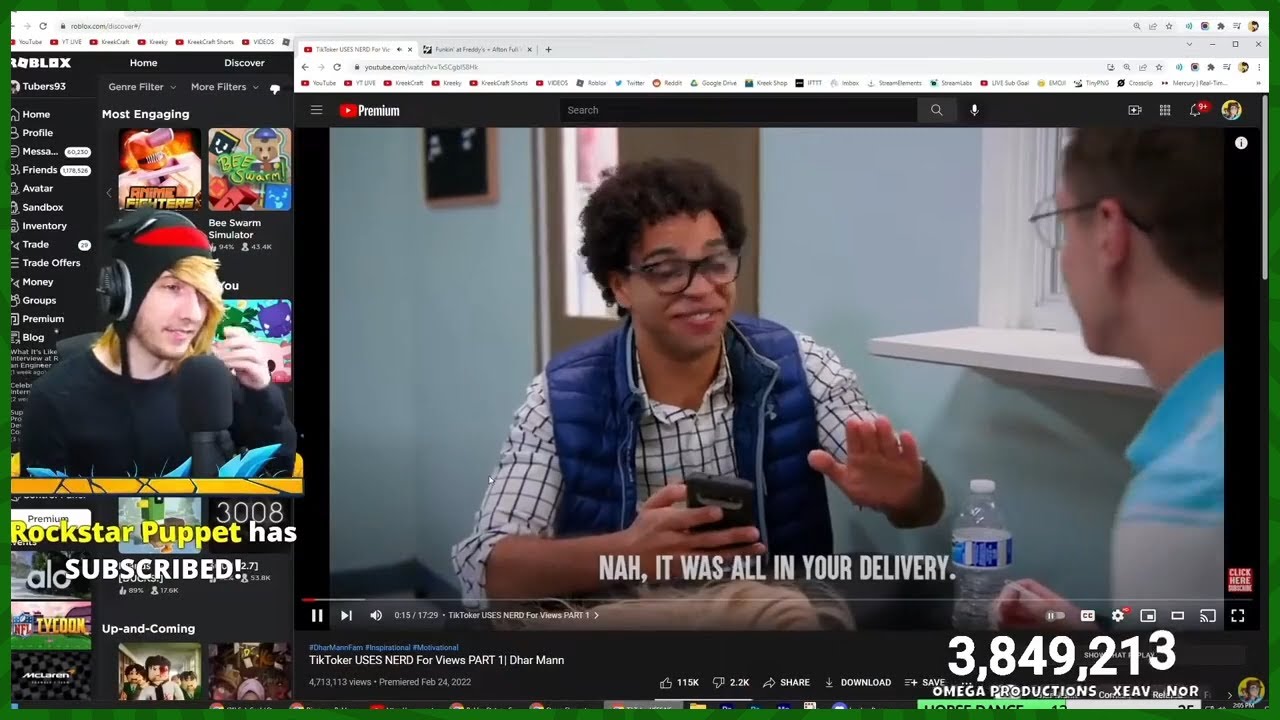
Task: Show video info card icon
Action: (x=1241, y=143)
